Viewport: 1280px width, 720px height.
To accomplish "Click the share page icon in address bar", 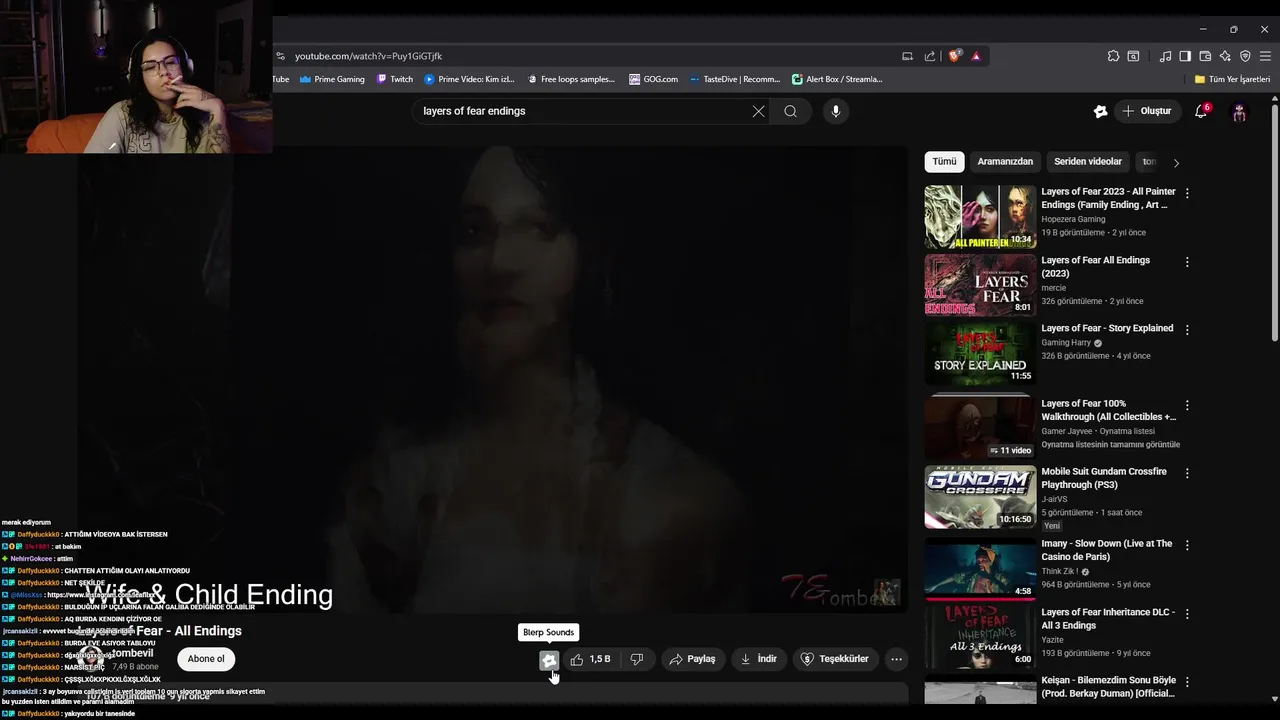I will (x=930, y=56).
